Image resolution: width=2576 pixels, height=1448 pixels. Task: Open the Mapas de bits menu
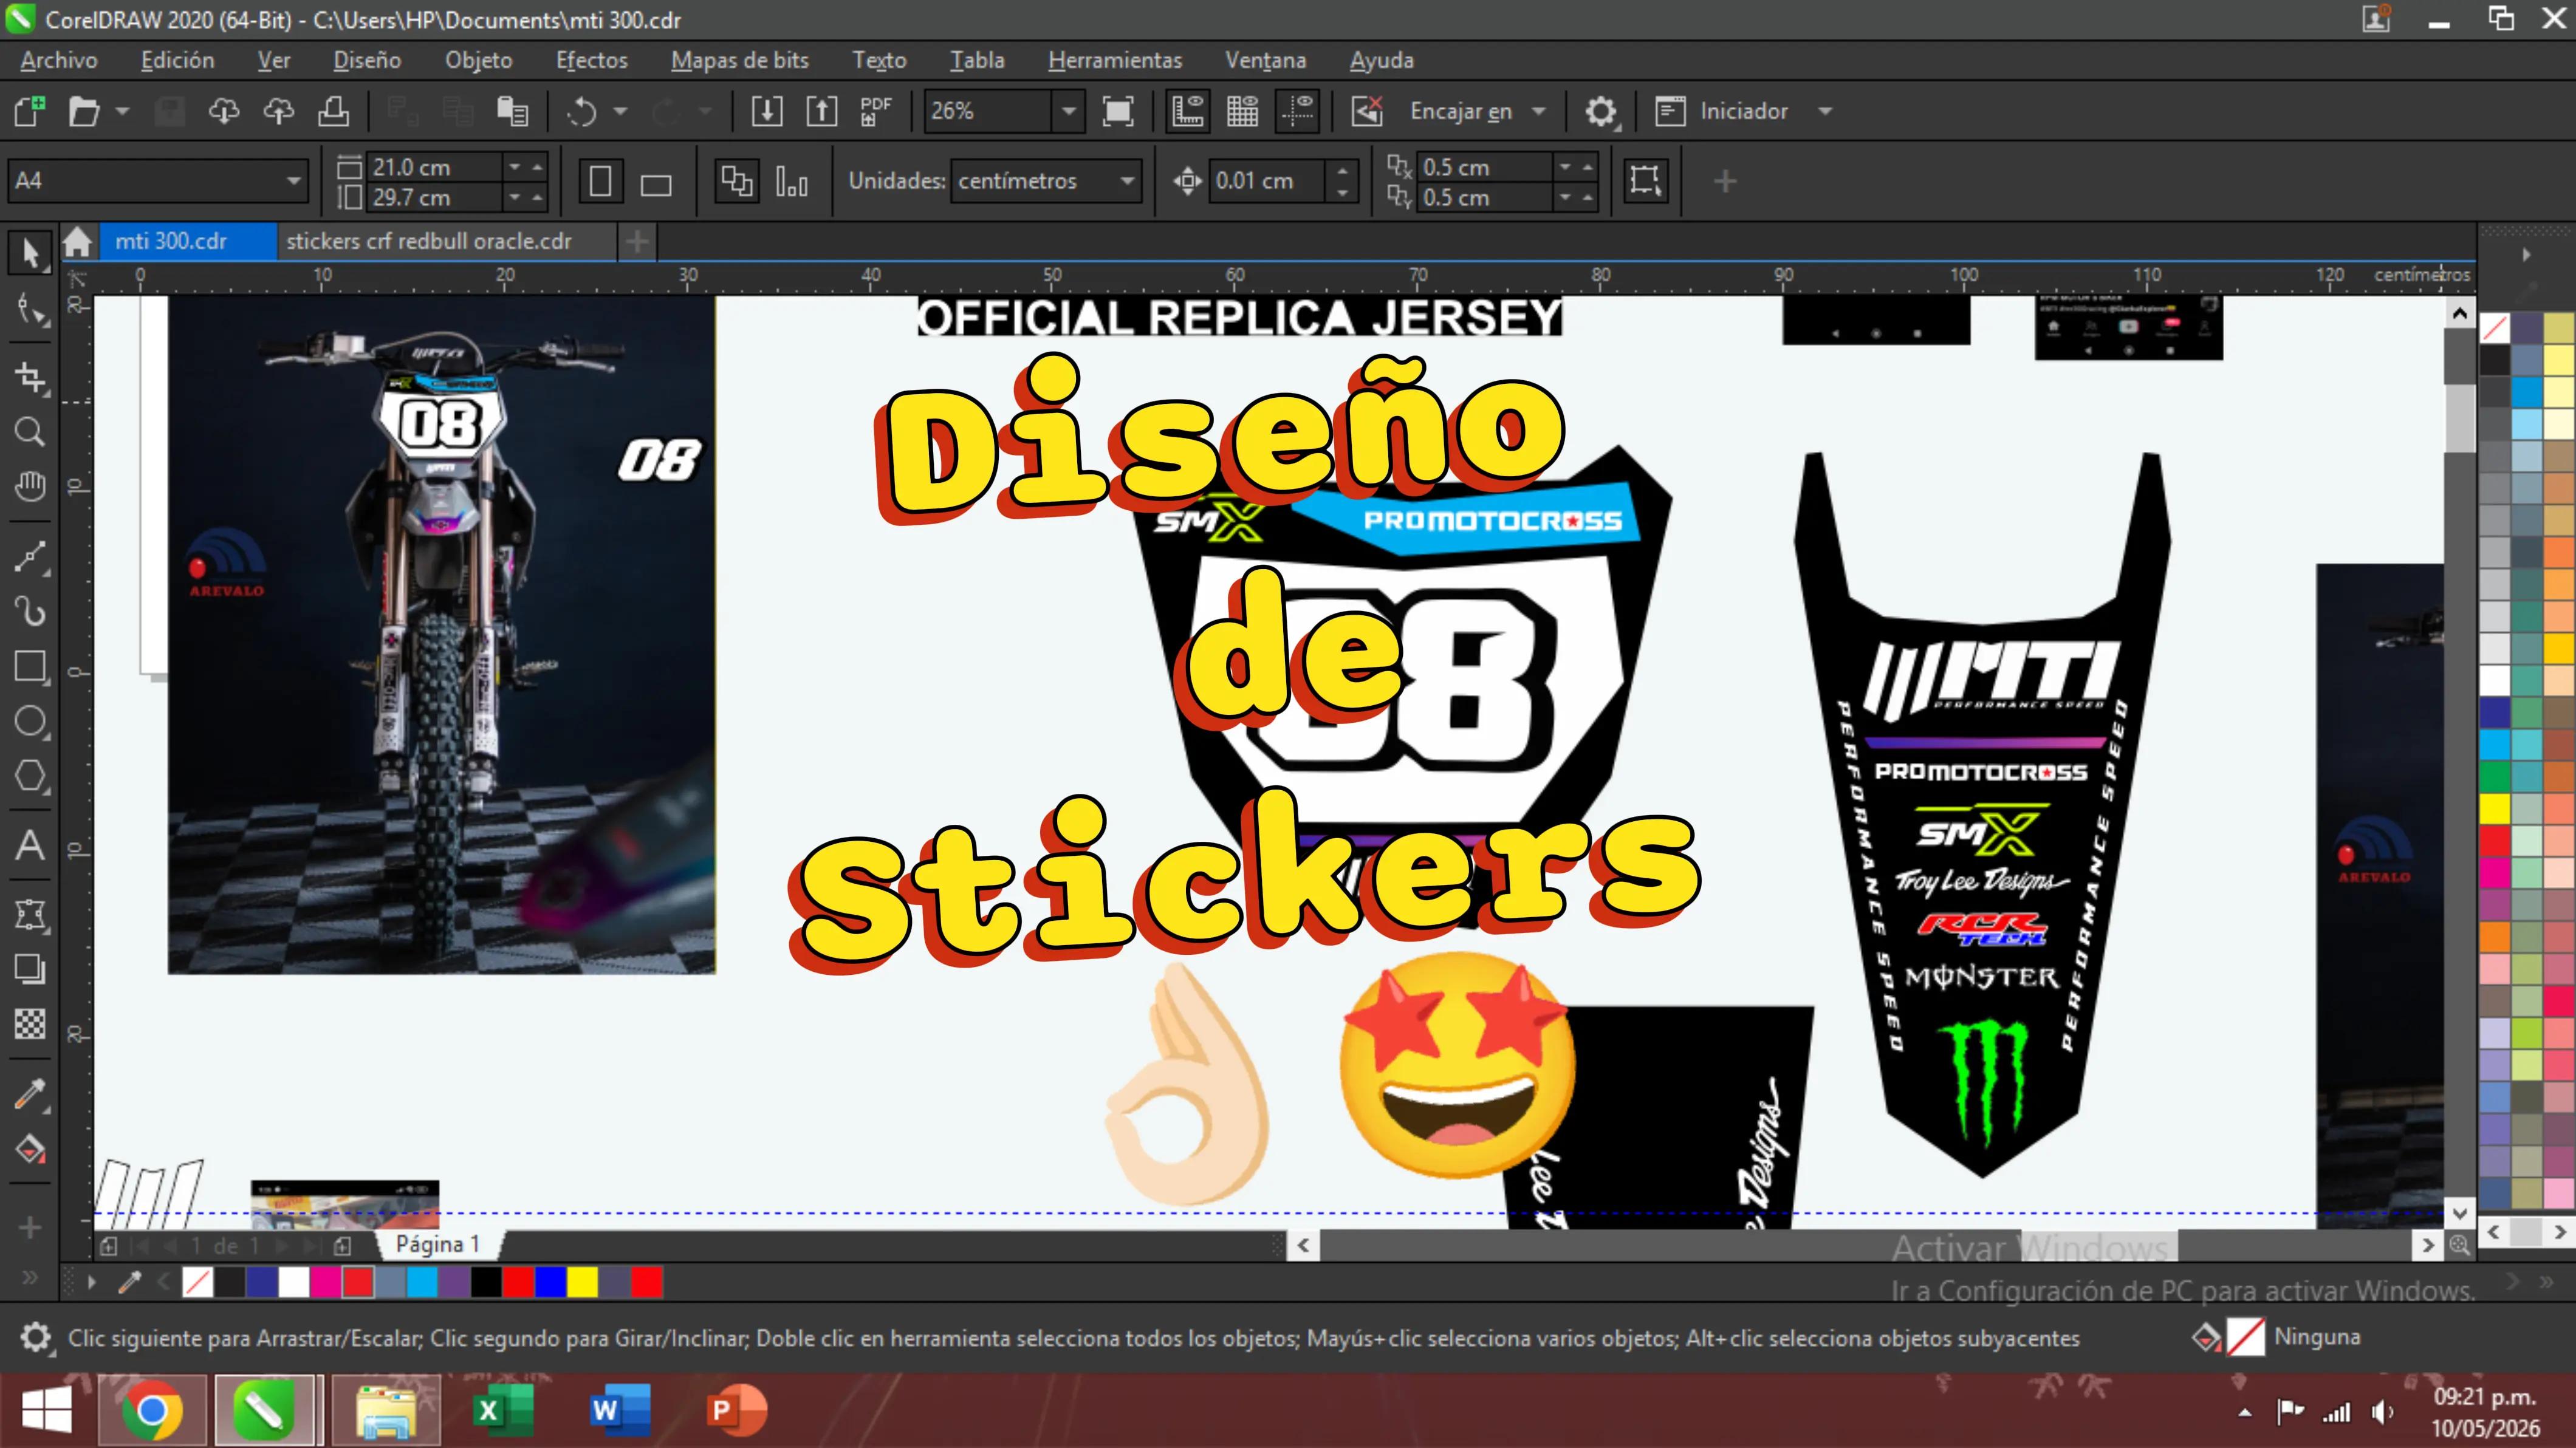tap(740, 60)
